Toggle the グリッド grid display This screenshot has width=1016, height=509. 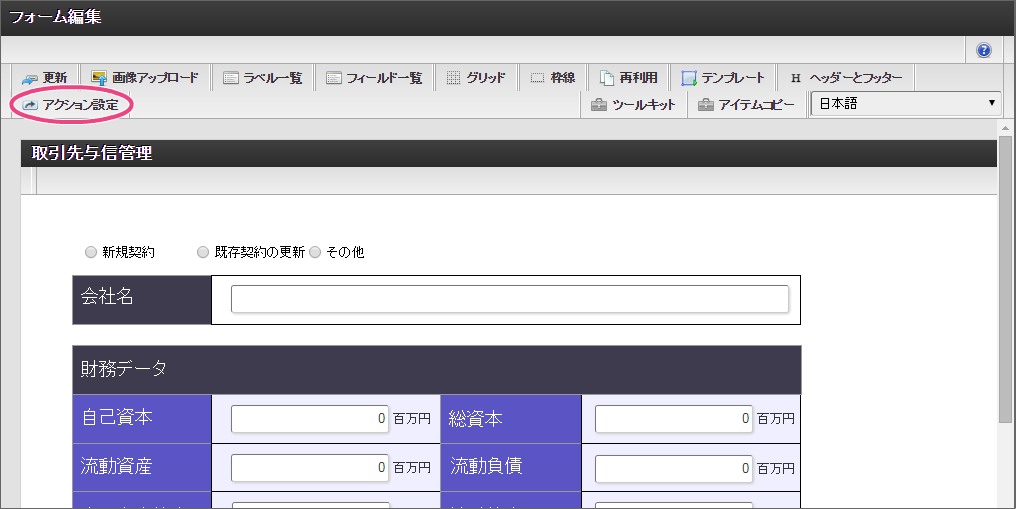click(475, 78)
